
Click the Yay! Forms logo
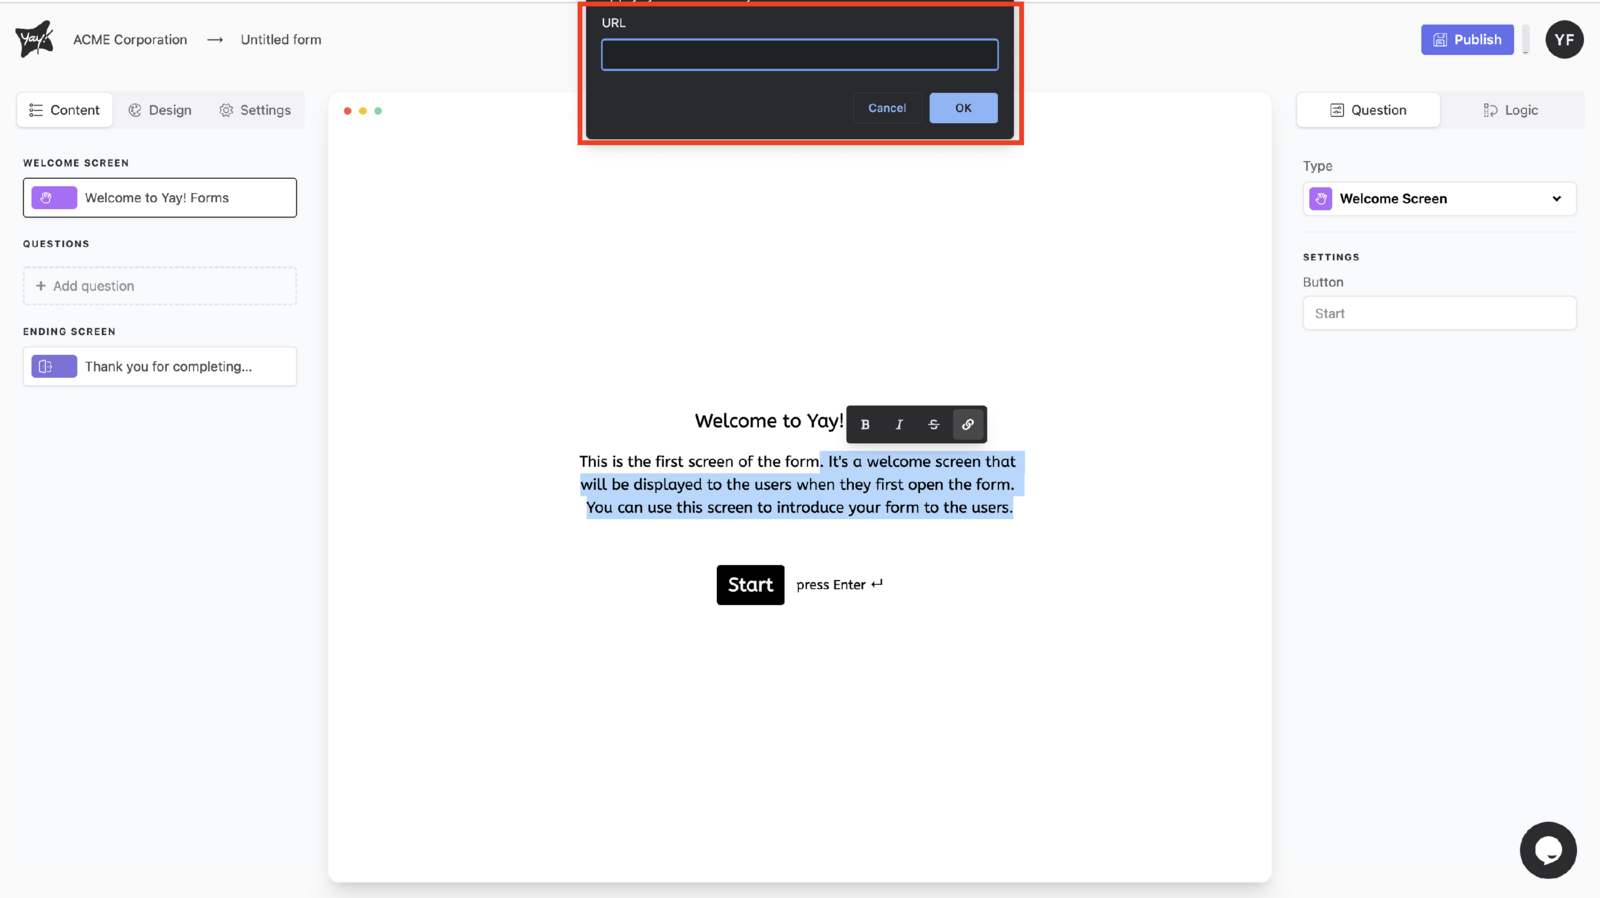tap(35, 40)
